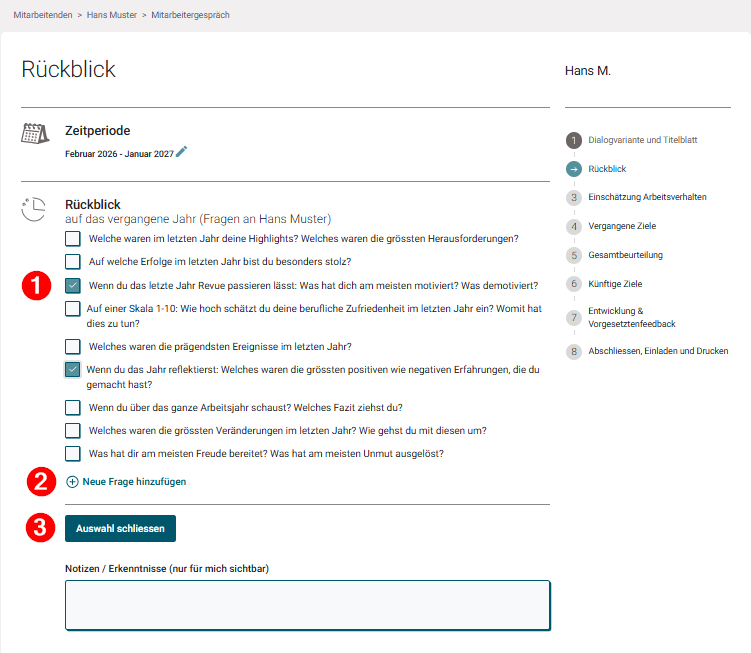Click the clock icon beside Rückblick heading
The height and width of the screenshot is (653, 751).
(34, 209)
